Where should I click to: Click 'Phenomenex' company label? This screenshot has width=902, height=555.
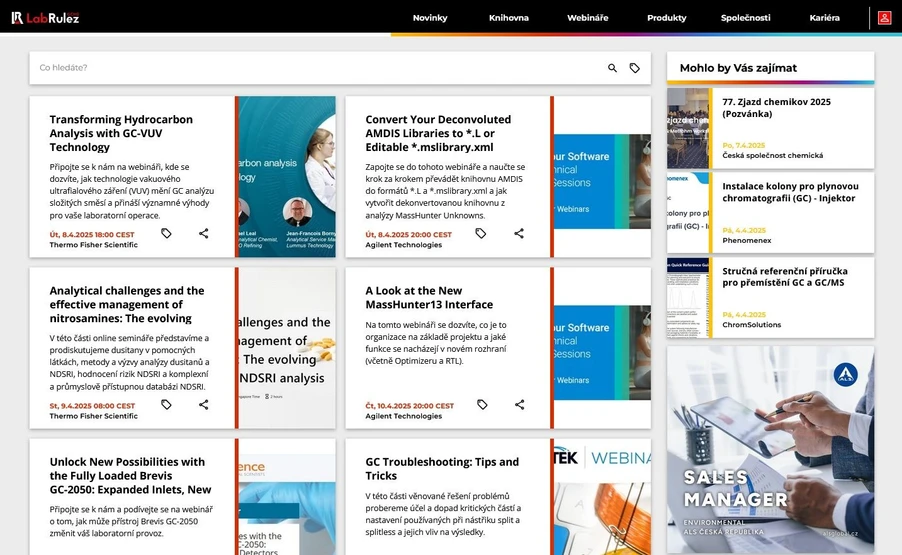click(747, 240)
